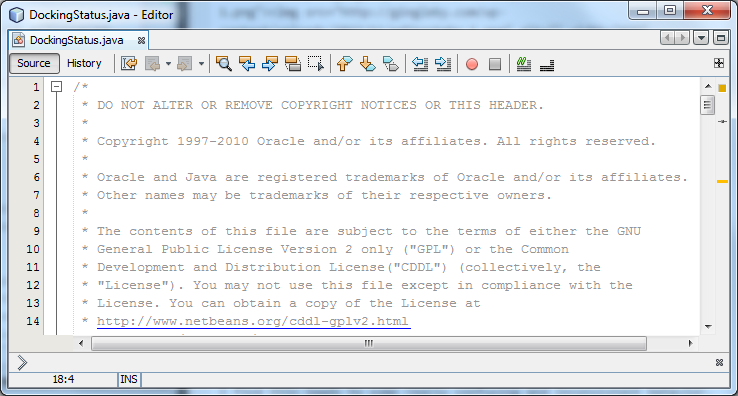Collapse the comment fold at line 1
This screenshot has width=738, height=396.
point(56,87)
